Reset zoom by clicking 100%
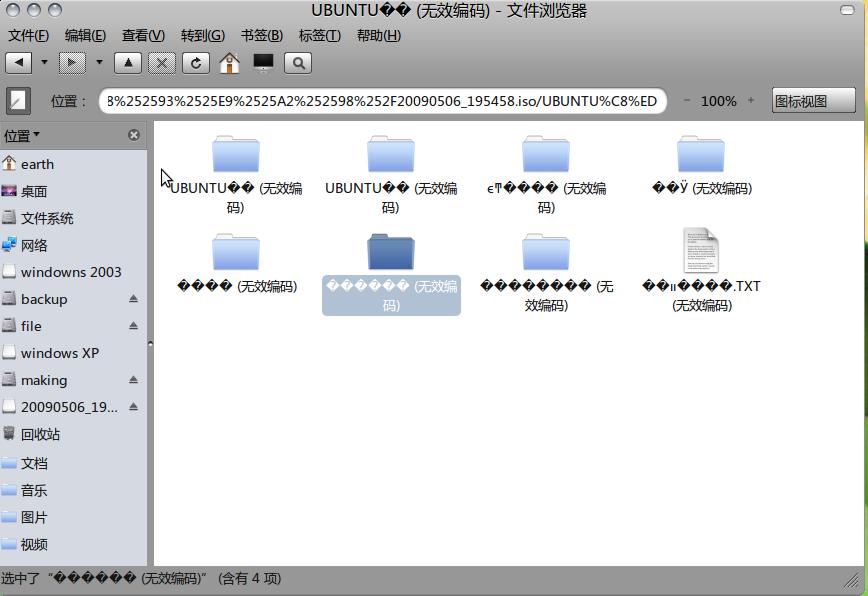The width and height of the screenshot is (868, 596). click(719, 101)
